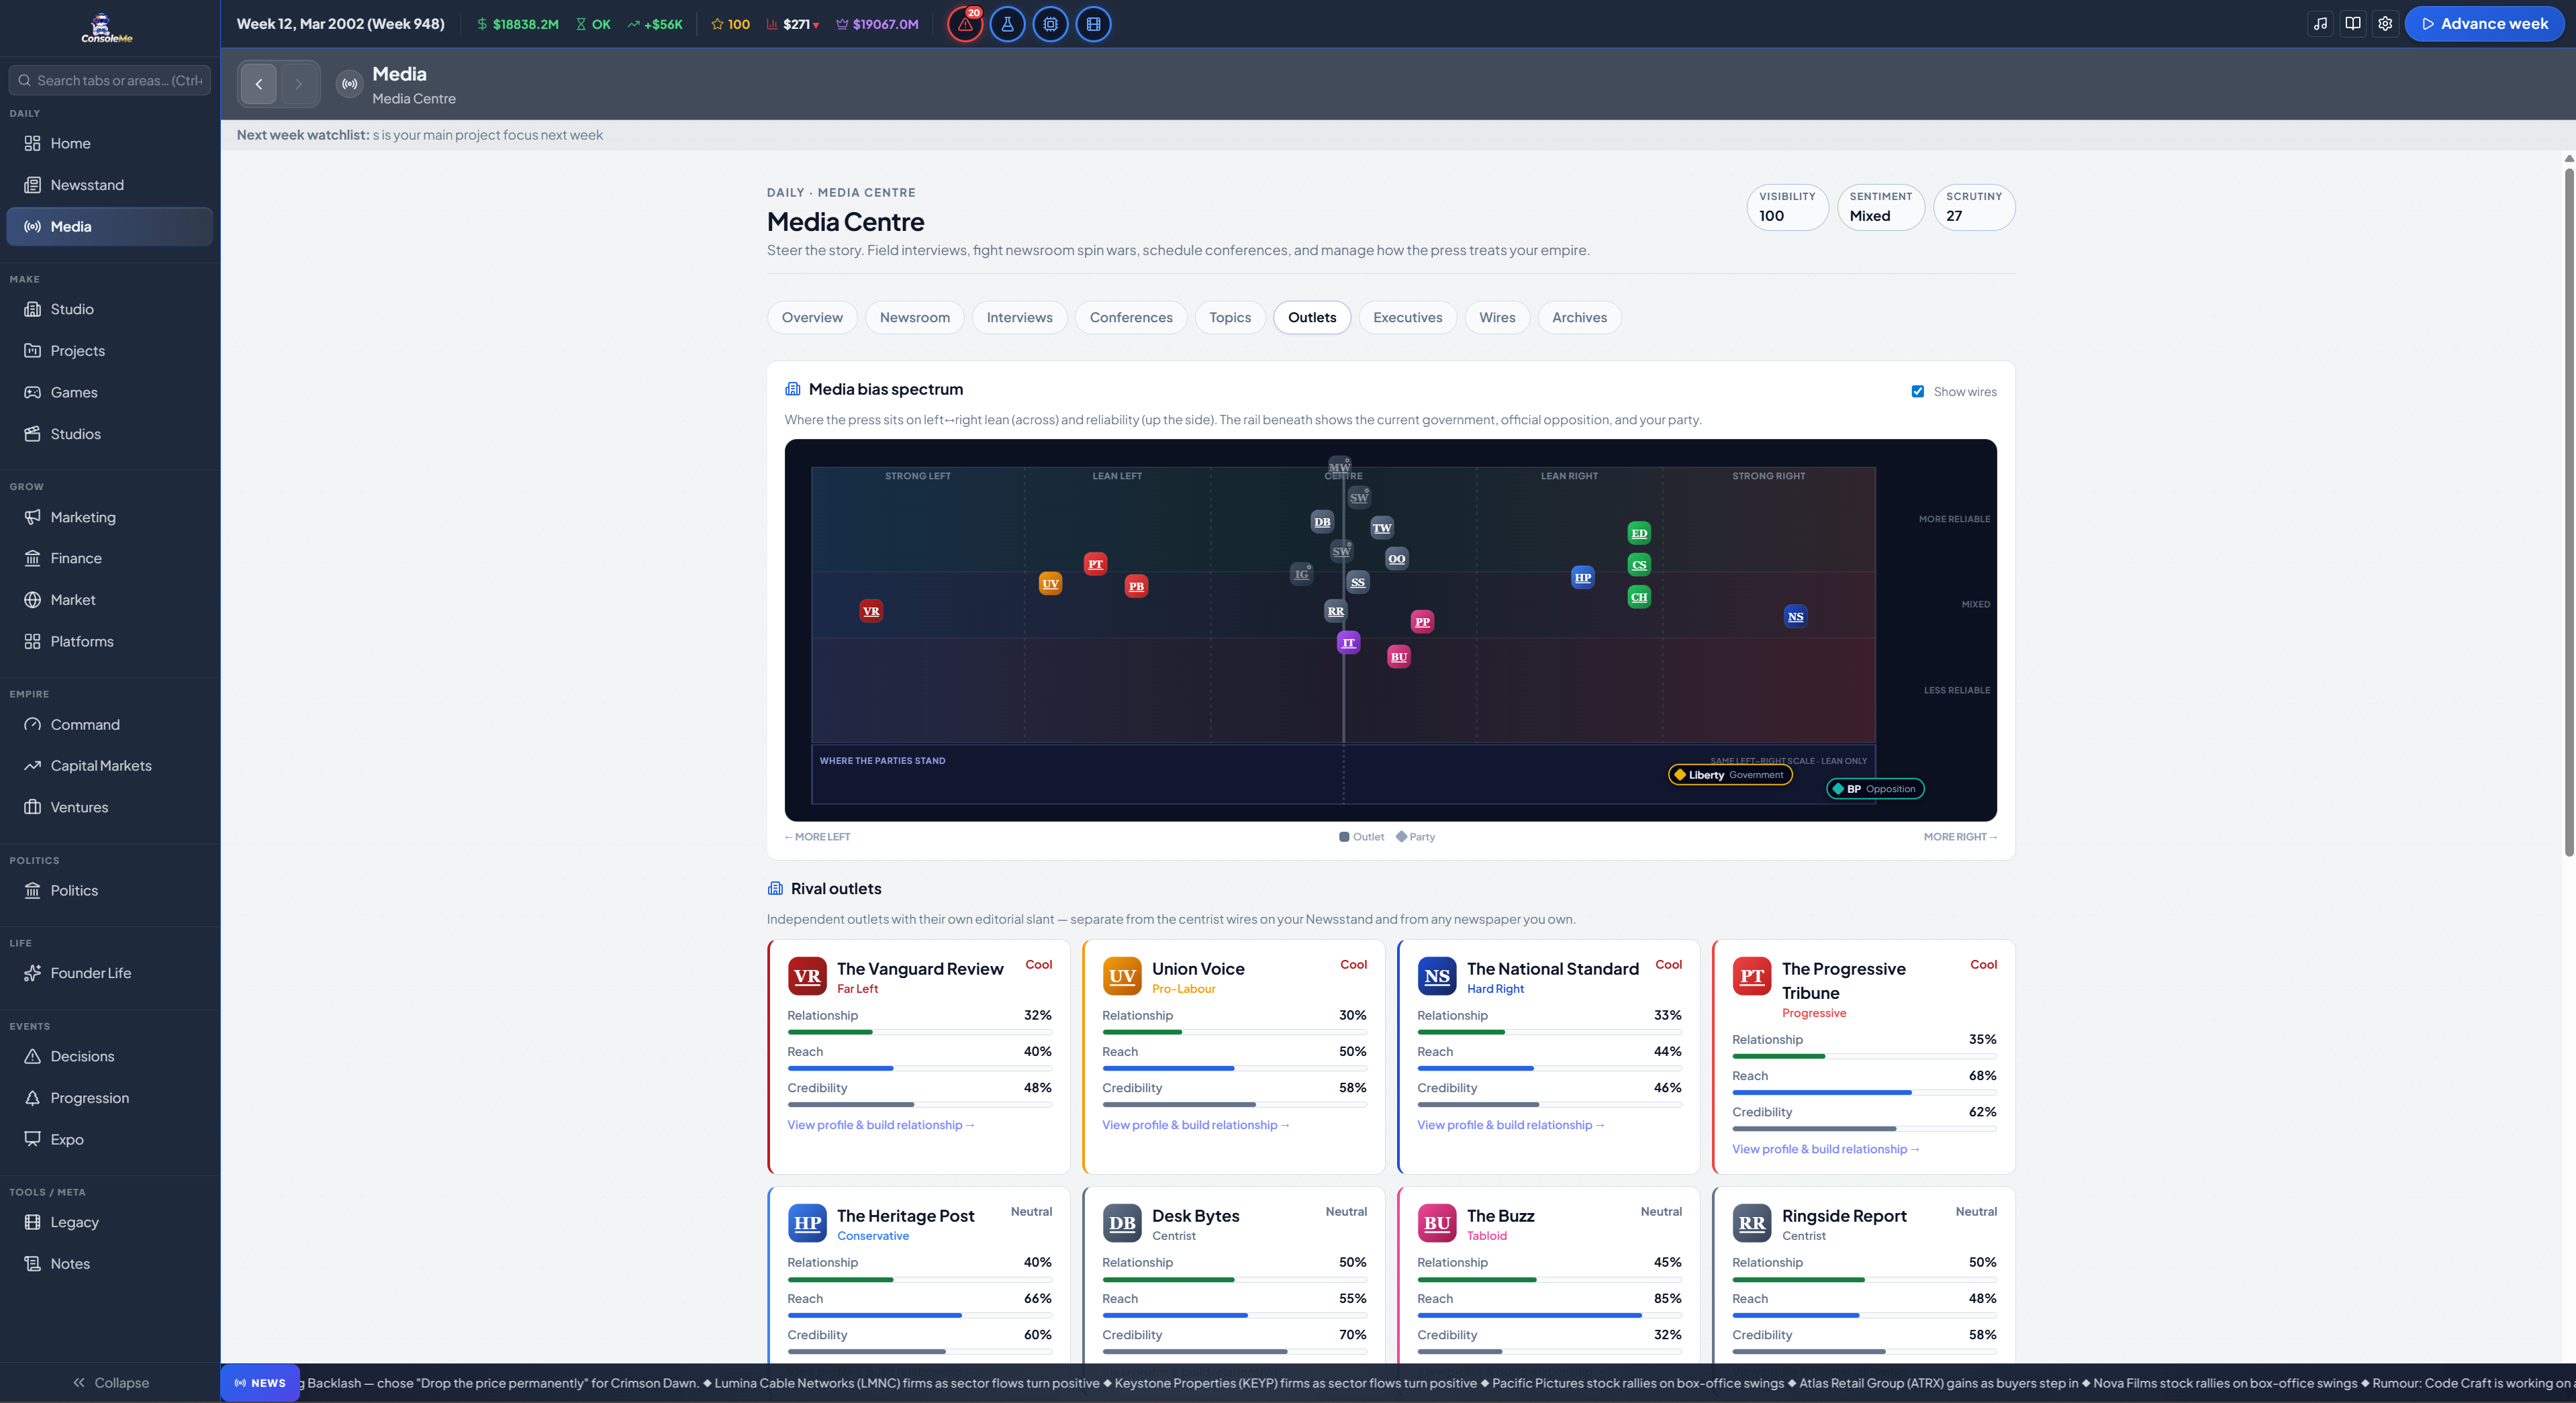2576x1403 pixels.
Task: Select the UV outlet marker on bias spectrum
Action: [1050, 583]
